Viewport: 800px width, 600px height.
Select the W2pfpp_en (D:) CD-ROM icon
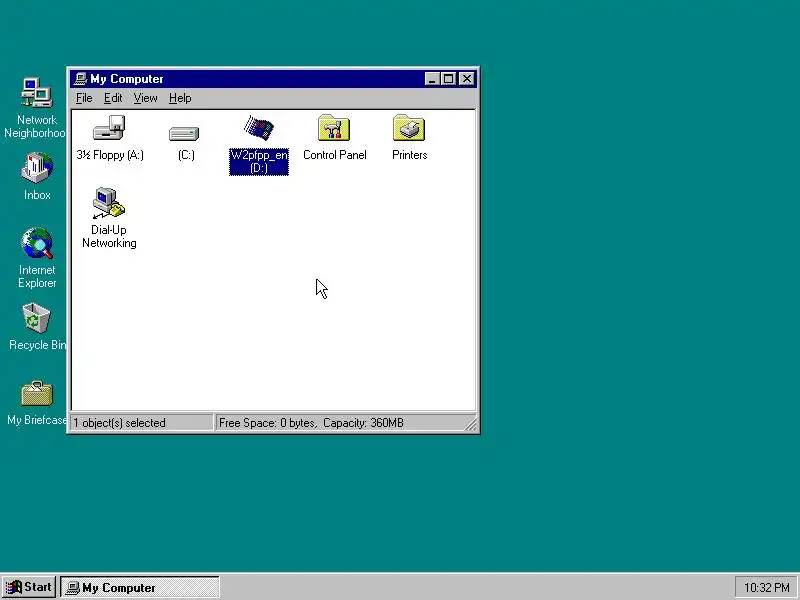coord(259,128)
